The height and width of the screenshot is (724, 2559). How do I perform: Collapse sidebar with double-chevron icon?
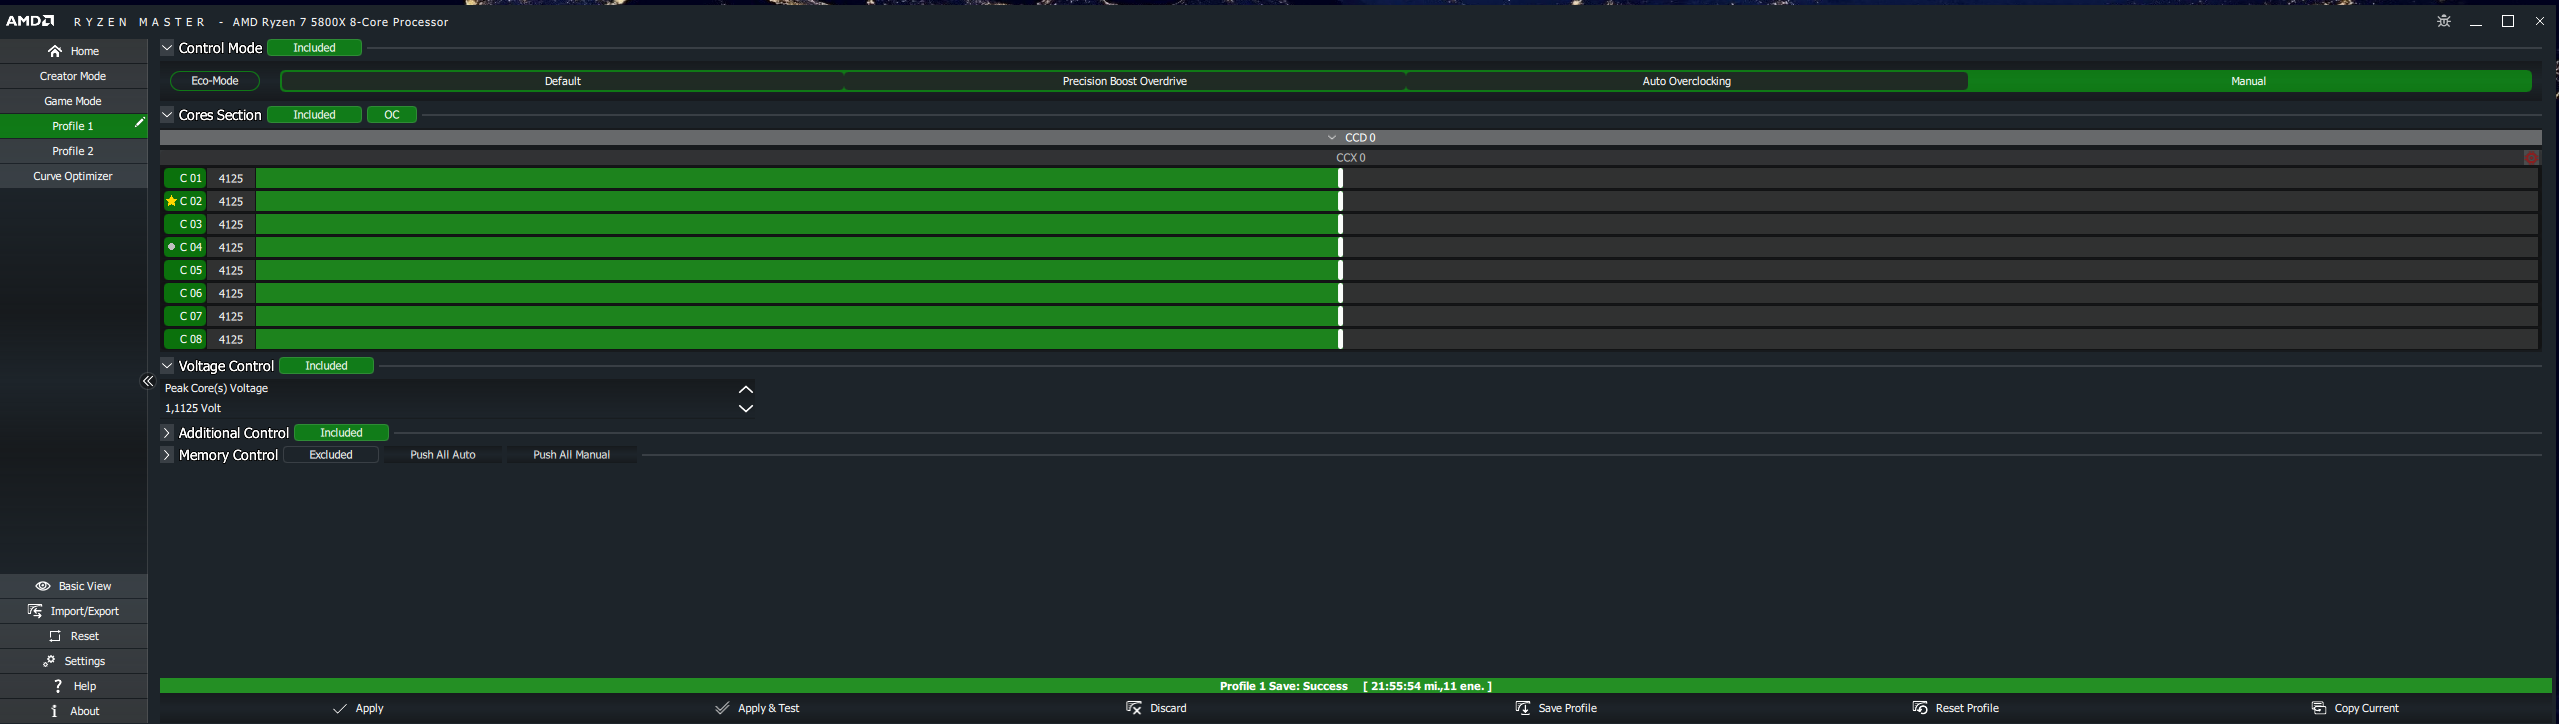(x=148, y=381)
